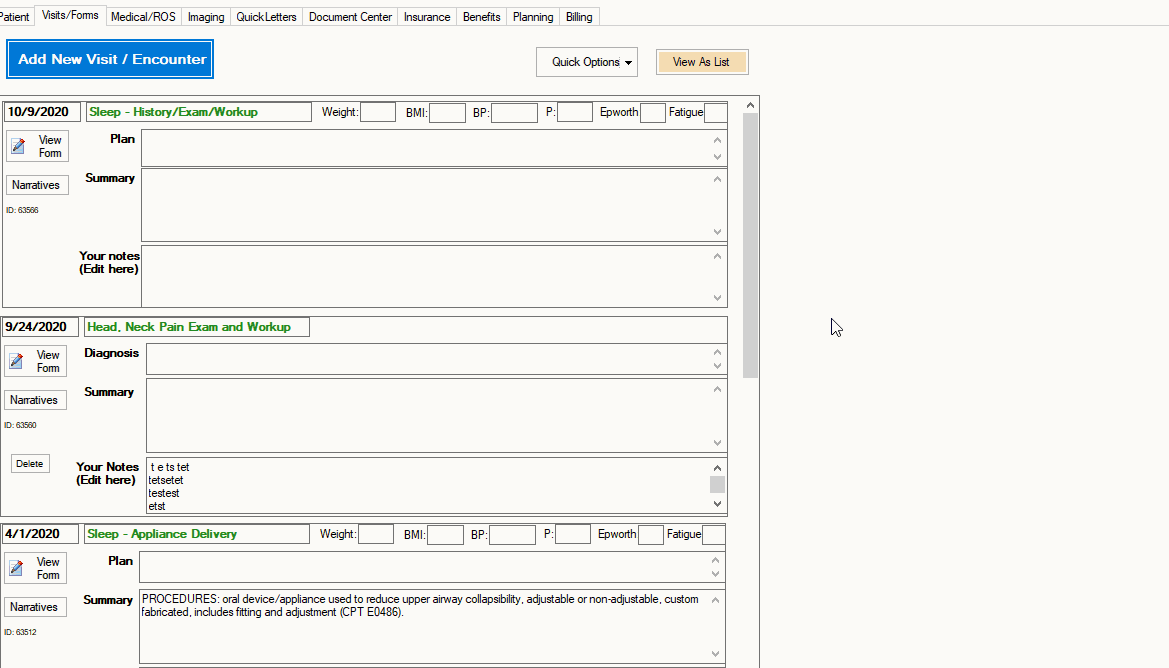Switch to the Patient tab
This screenshot has width=1169, height=668.
click(15, 16)
